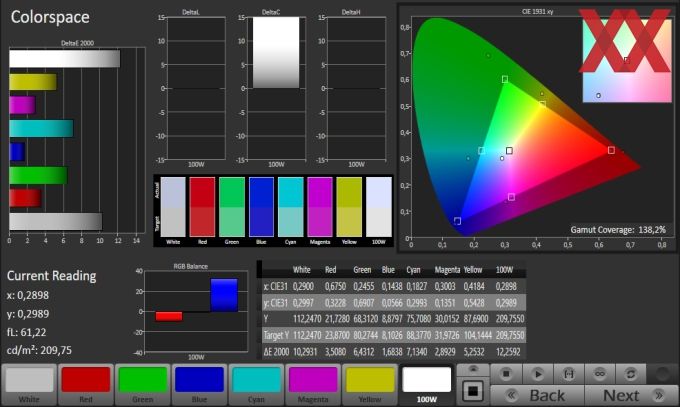Click the top white bar in DeltaE 2000 chart
The width and height of the screenshot is (680, 407).
[65, 59]
